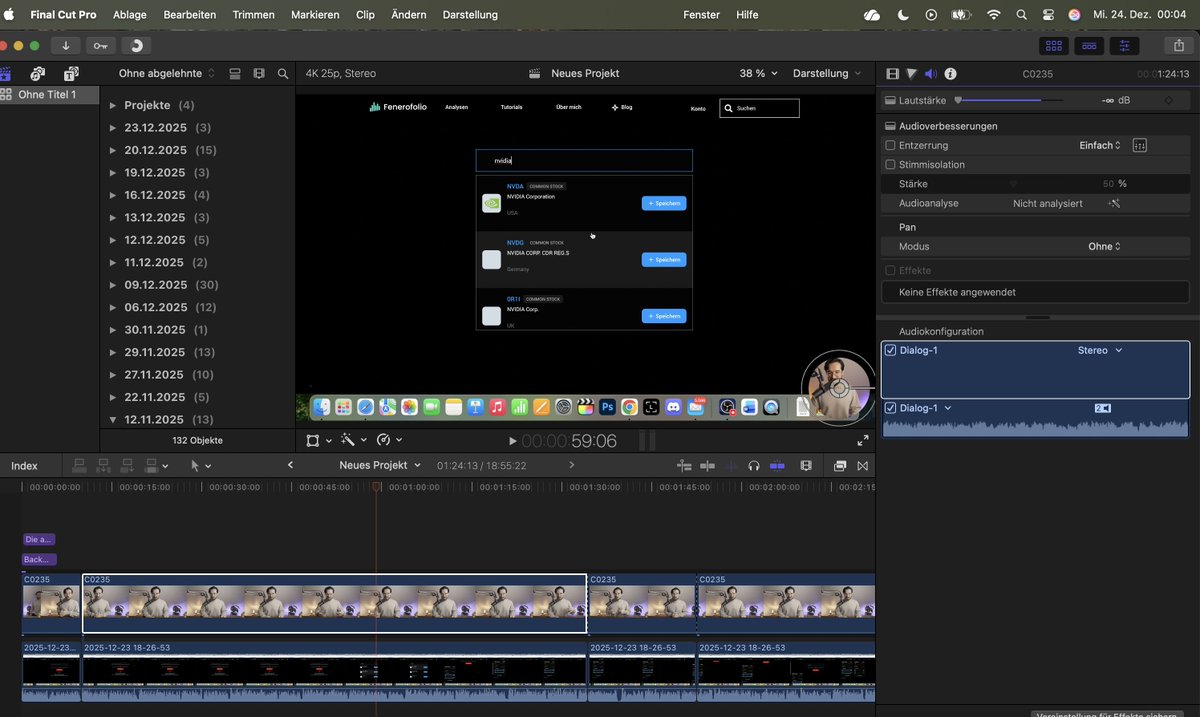Open the 38 % zoom dropdown
The image size is (1200, 717).
tap(758, 73)
